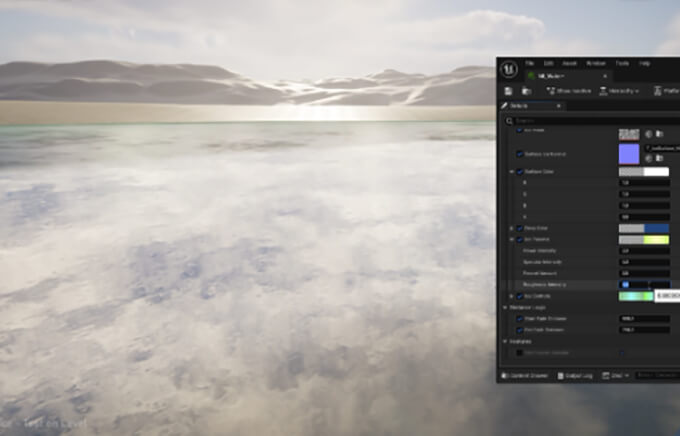Open the Tools menu

coord(621,63)
